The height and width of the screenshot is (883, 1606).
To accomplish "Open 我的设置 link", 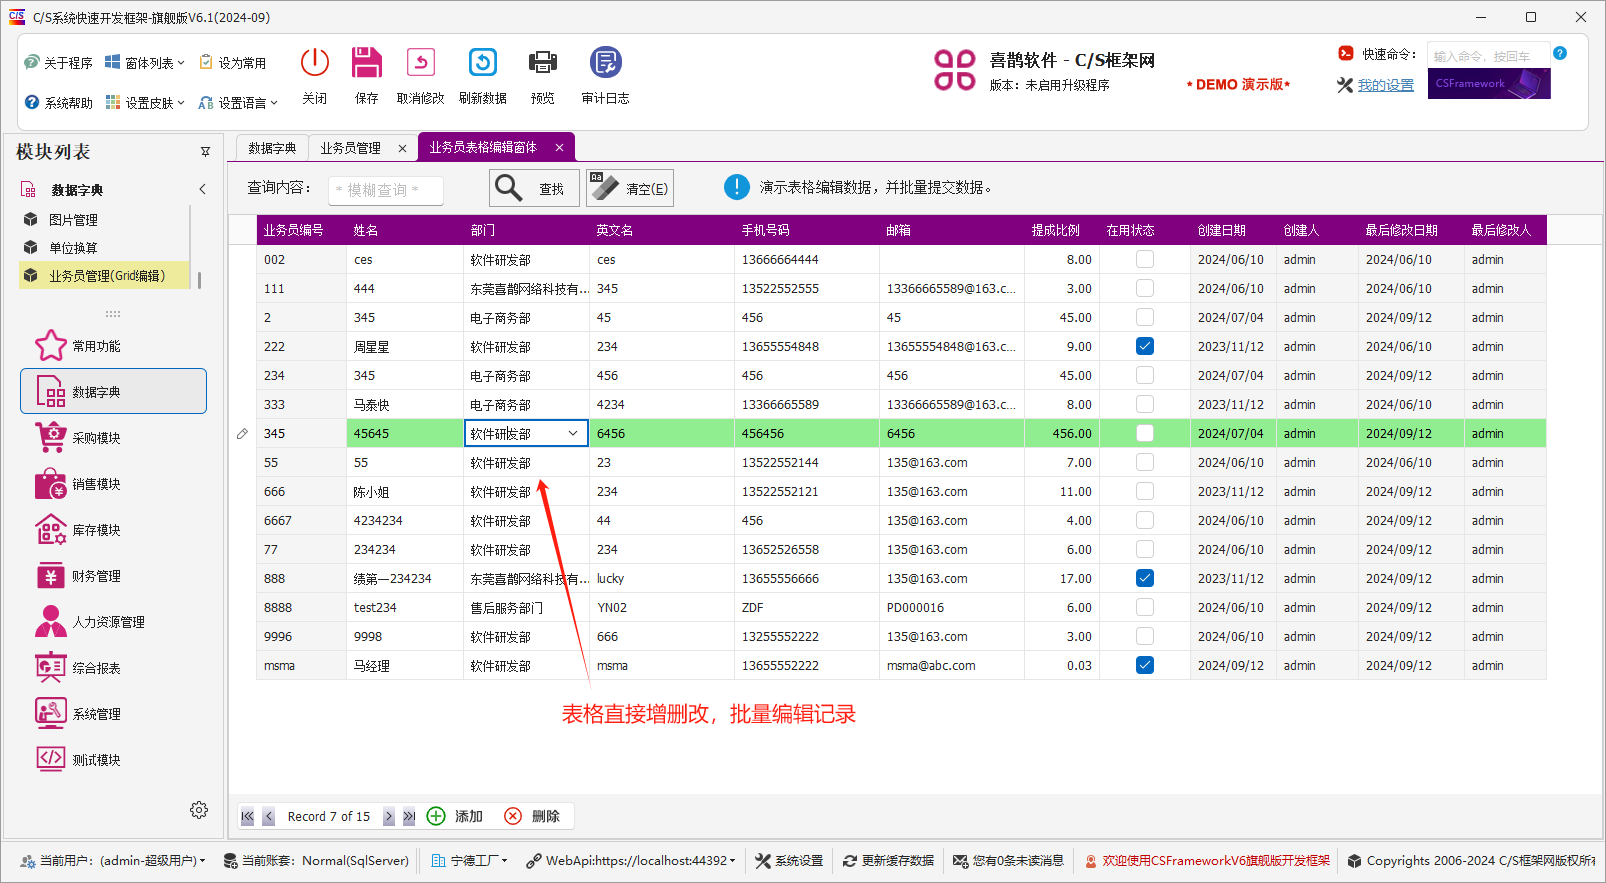I will coord(1385,85).
